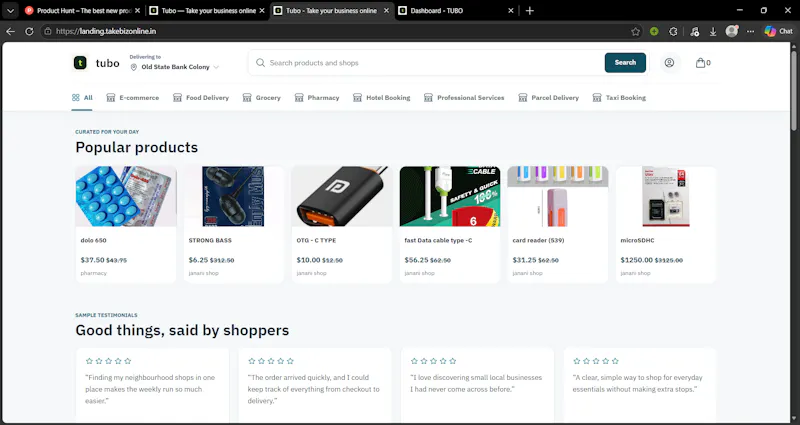Click the browser address bar URL
Viewport: 800px width, 425px height.
click(x=106, y=31)
